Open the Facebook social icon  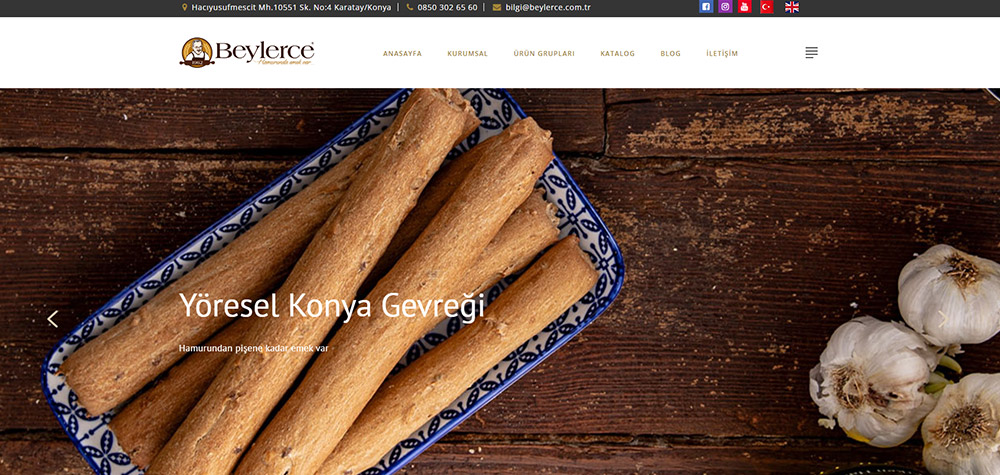point(705,7)
